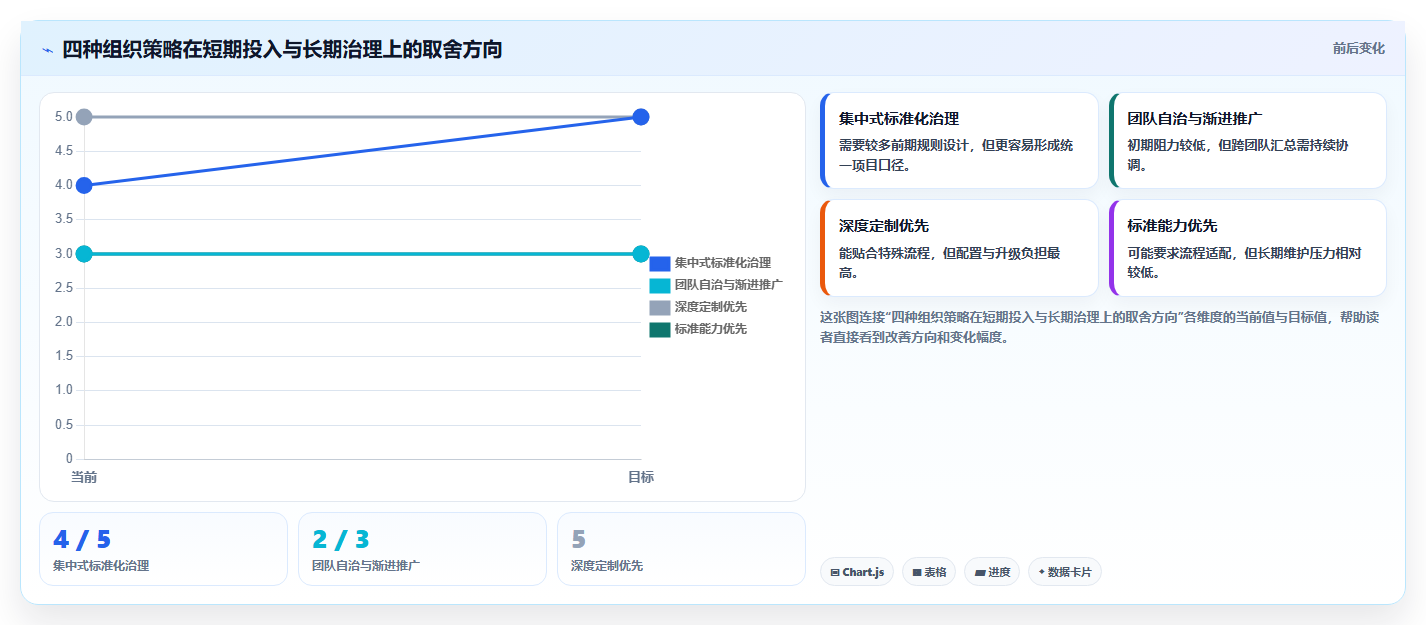The width and height of the screenshot is (1426, 625).
Task: Click the stat card showing 5
Action: (x=681, y=549)
